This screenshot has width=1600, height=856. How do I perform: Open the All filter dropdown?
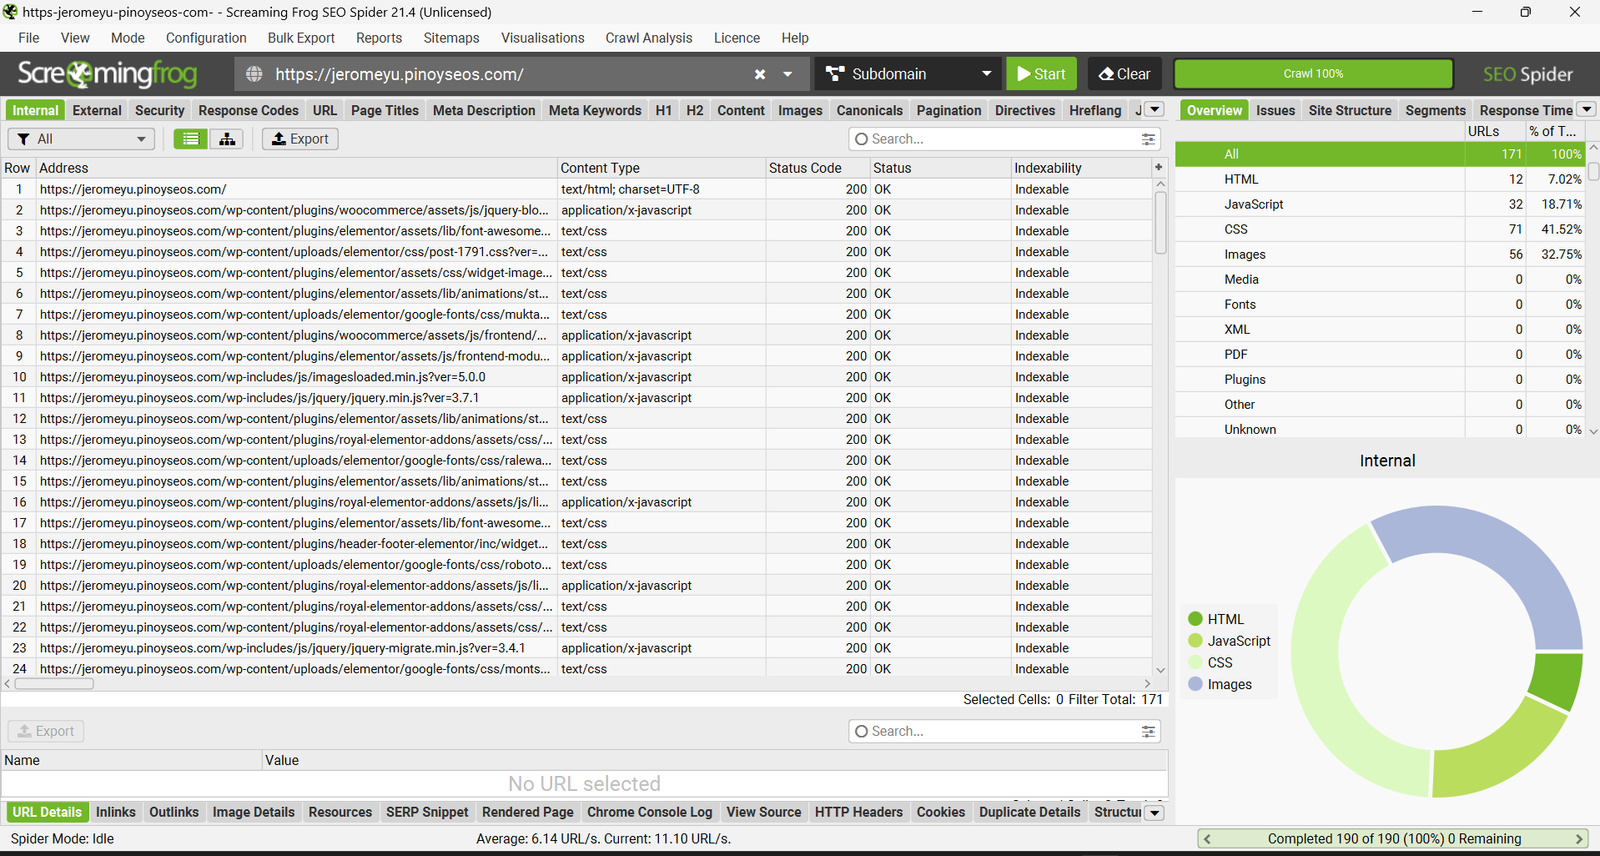(x=82, y=139)
